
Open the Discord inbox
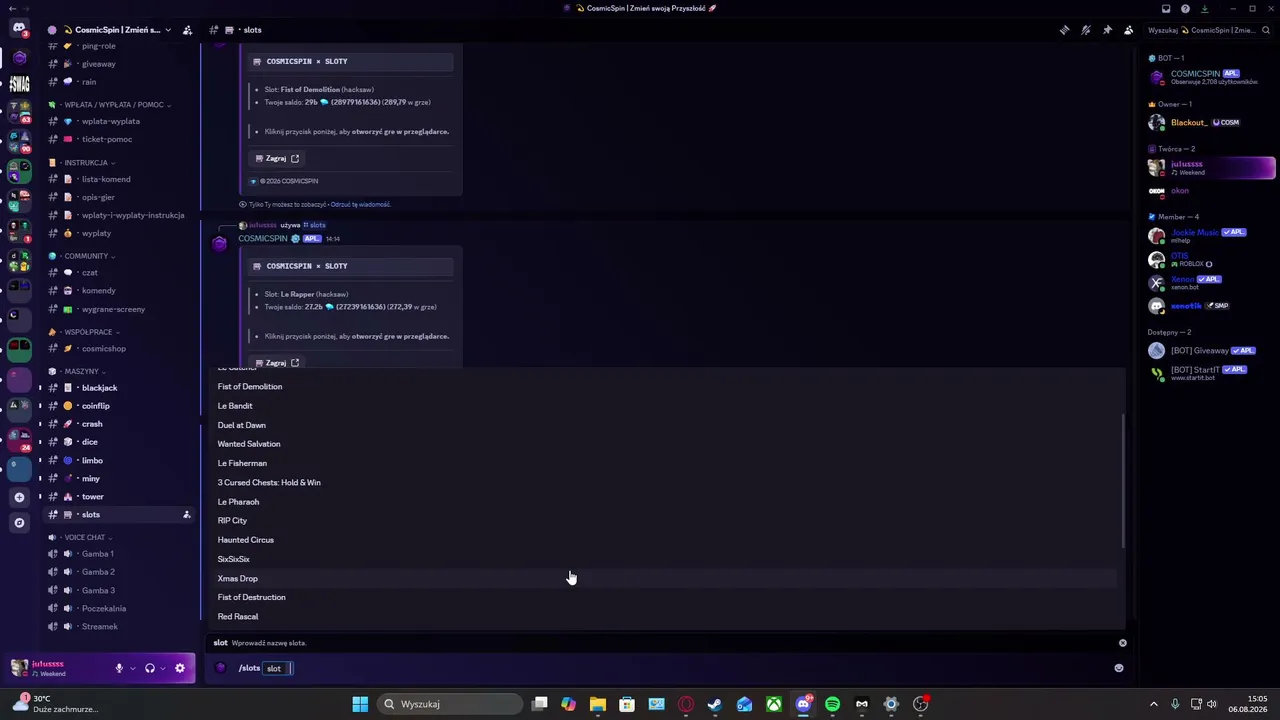(x=1166, y=9)
